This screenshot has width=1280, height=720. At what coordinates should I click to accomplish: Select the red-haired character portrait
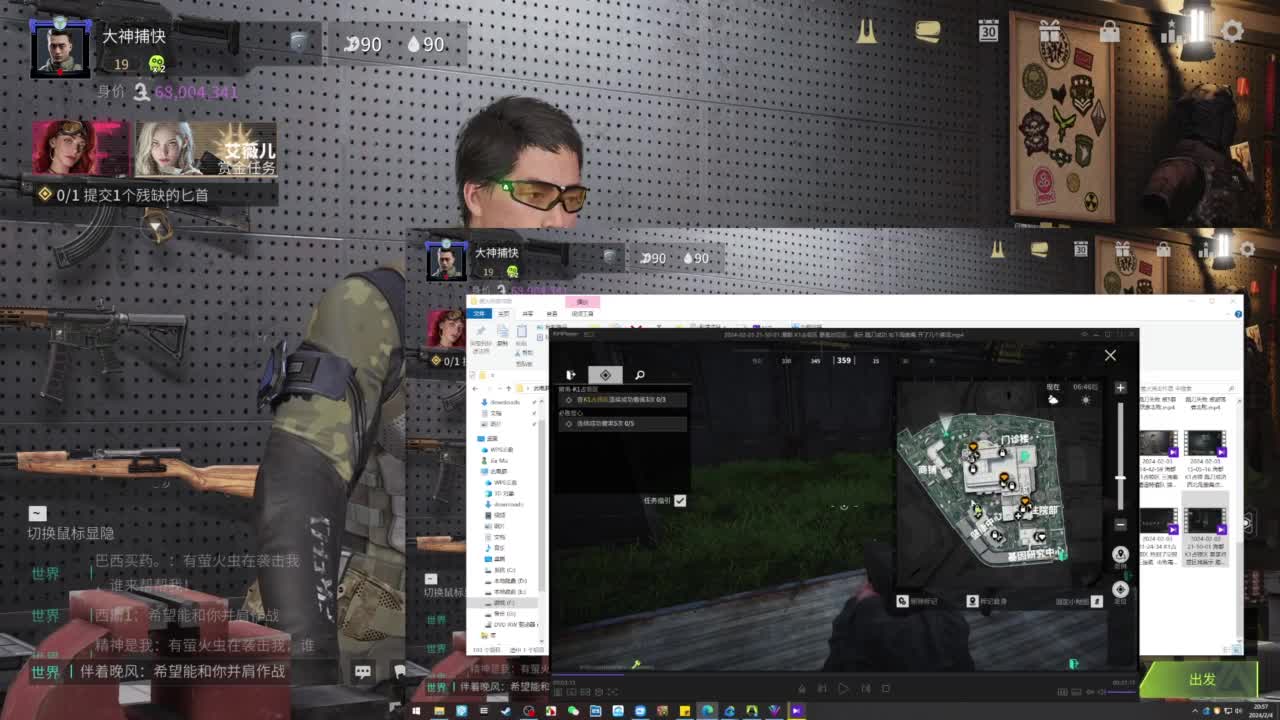(81, 149)
